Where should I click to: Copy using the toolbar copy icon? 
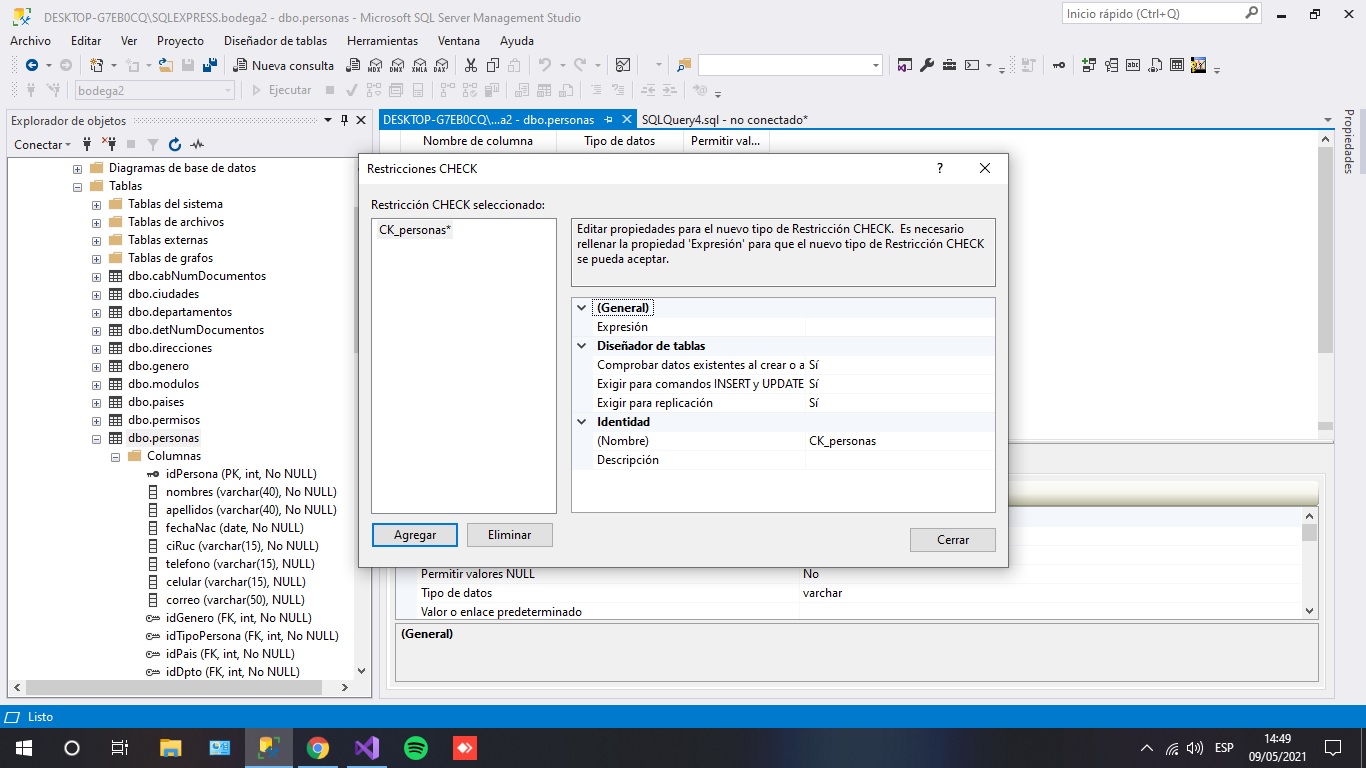coord(493,65)
